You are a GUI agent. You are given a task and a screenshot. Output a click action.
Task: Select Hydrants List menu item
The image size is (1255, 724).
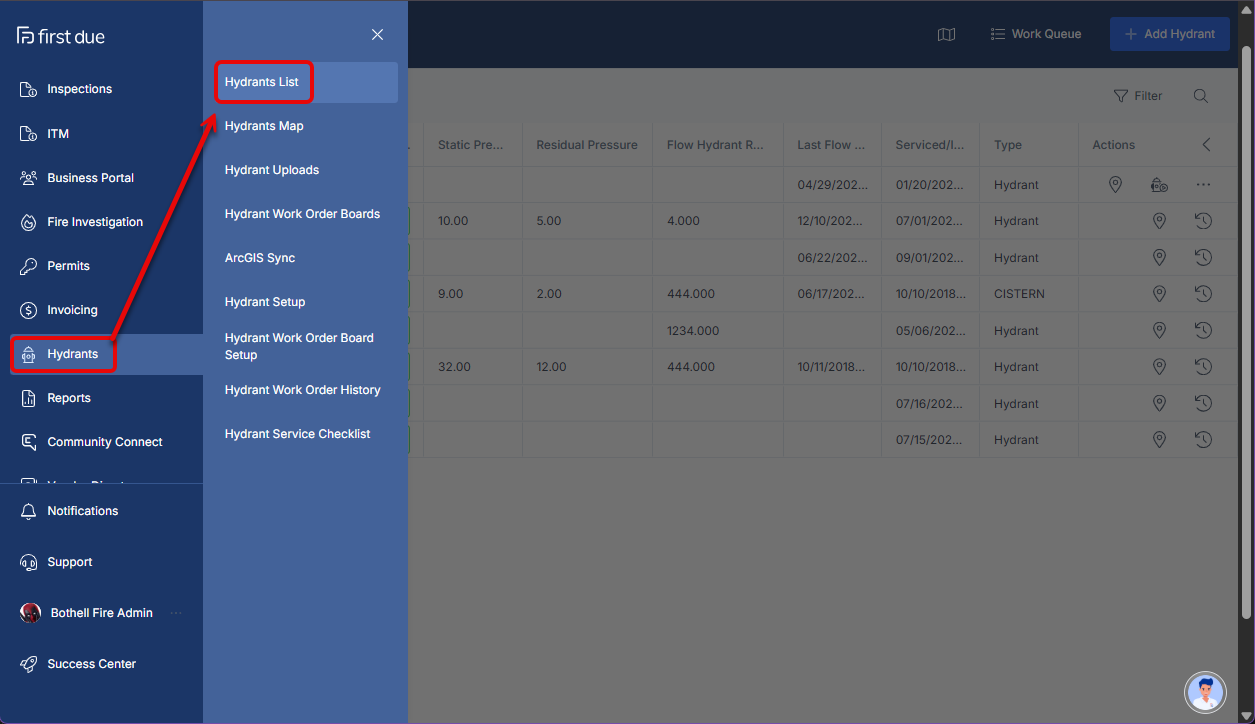tap(306, 82)
